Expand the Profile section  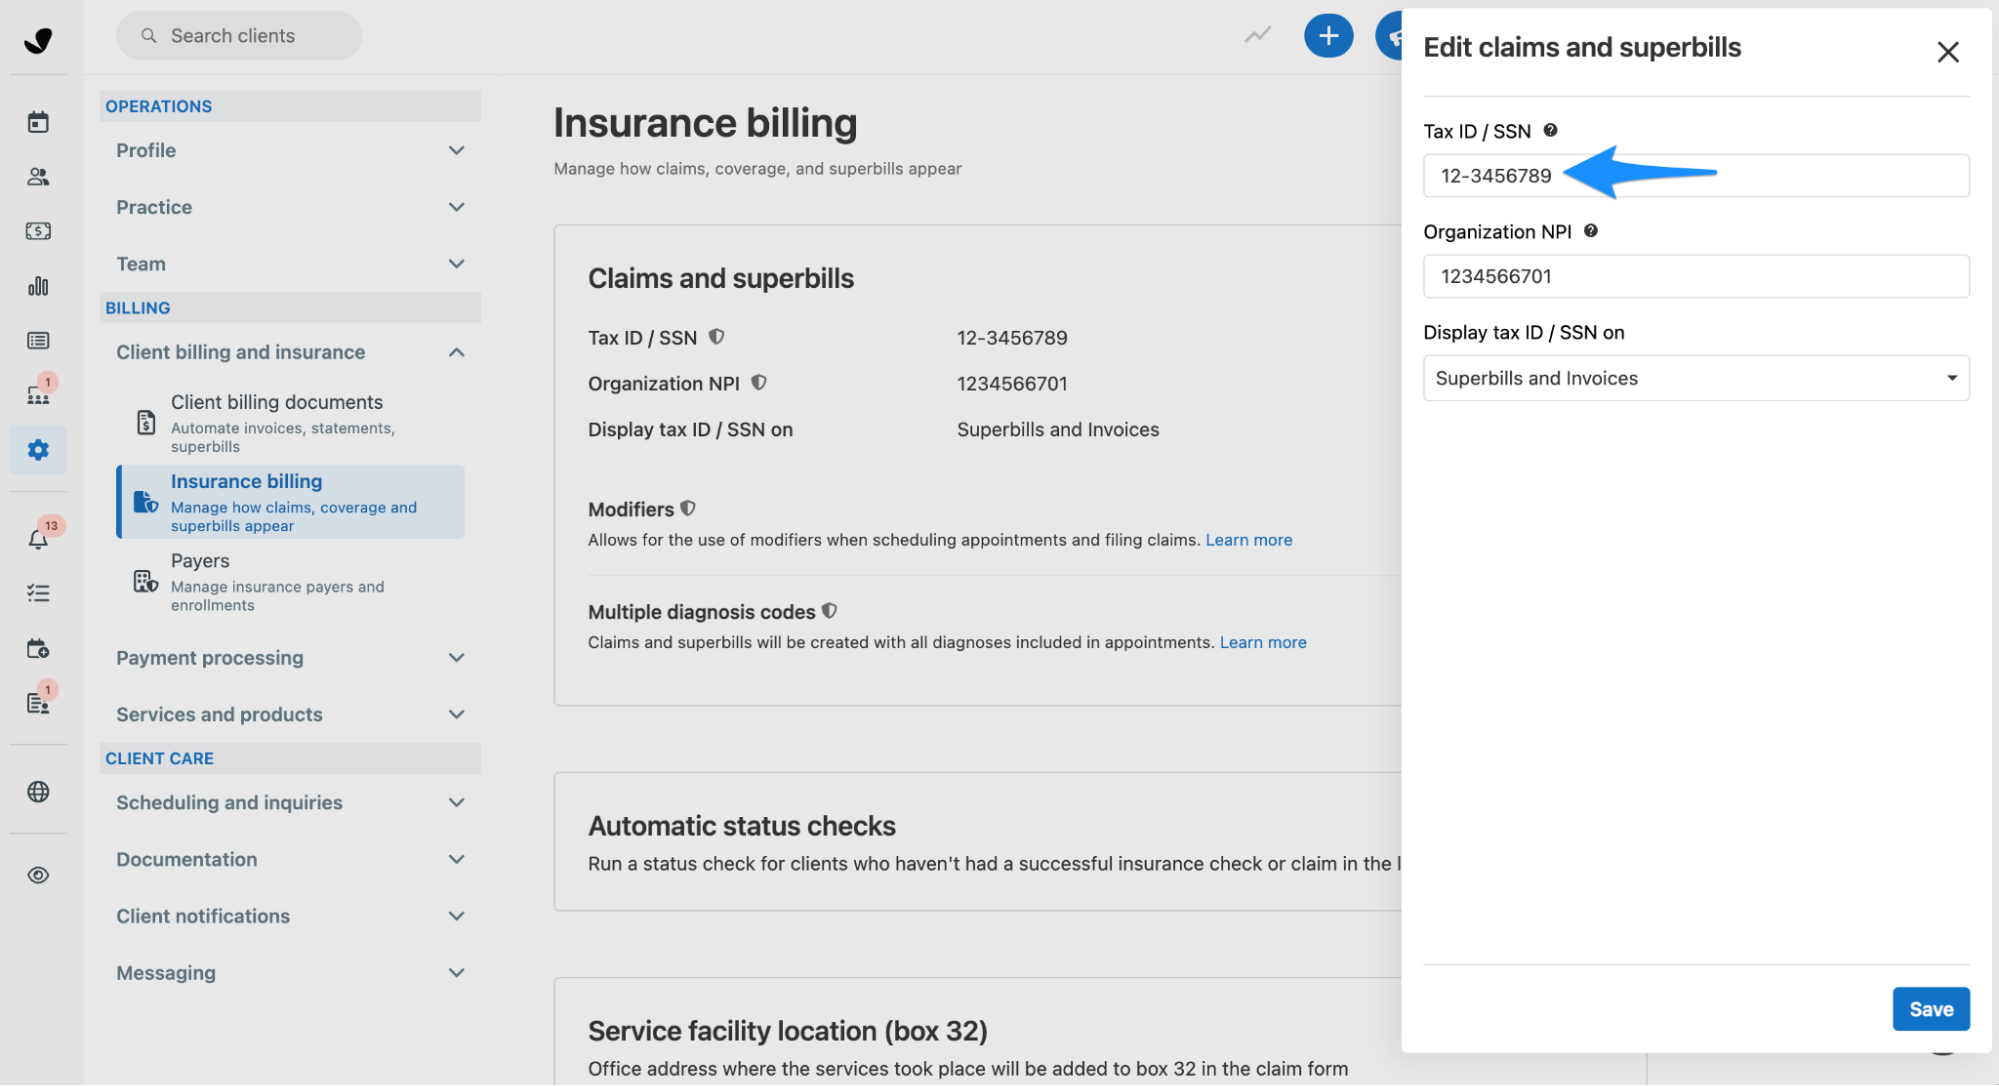coord(290,150)
